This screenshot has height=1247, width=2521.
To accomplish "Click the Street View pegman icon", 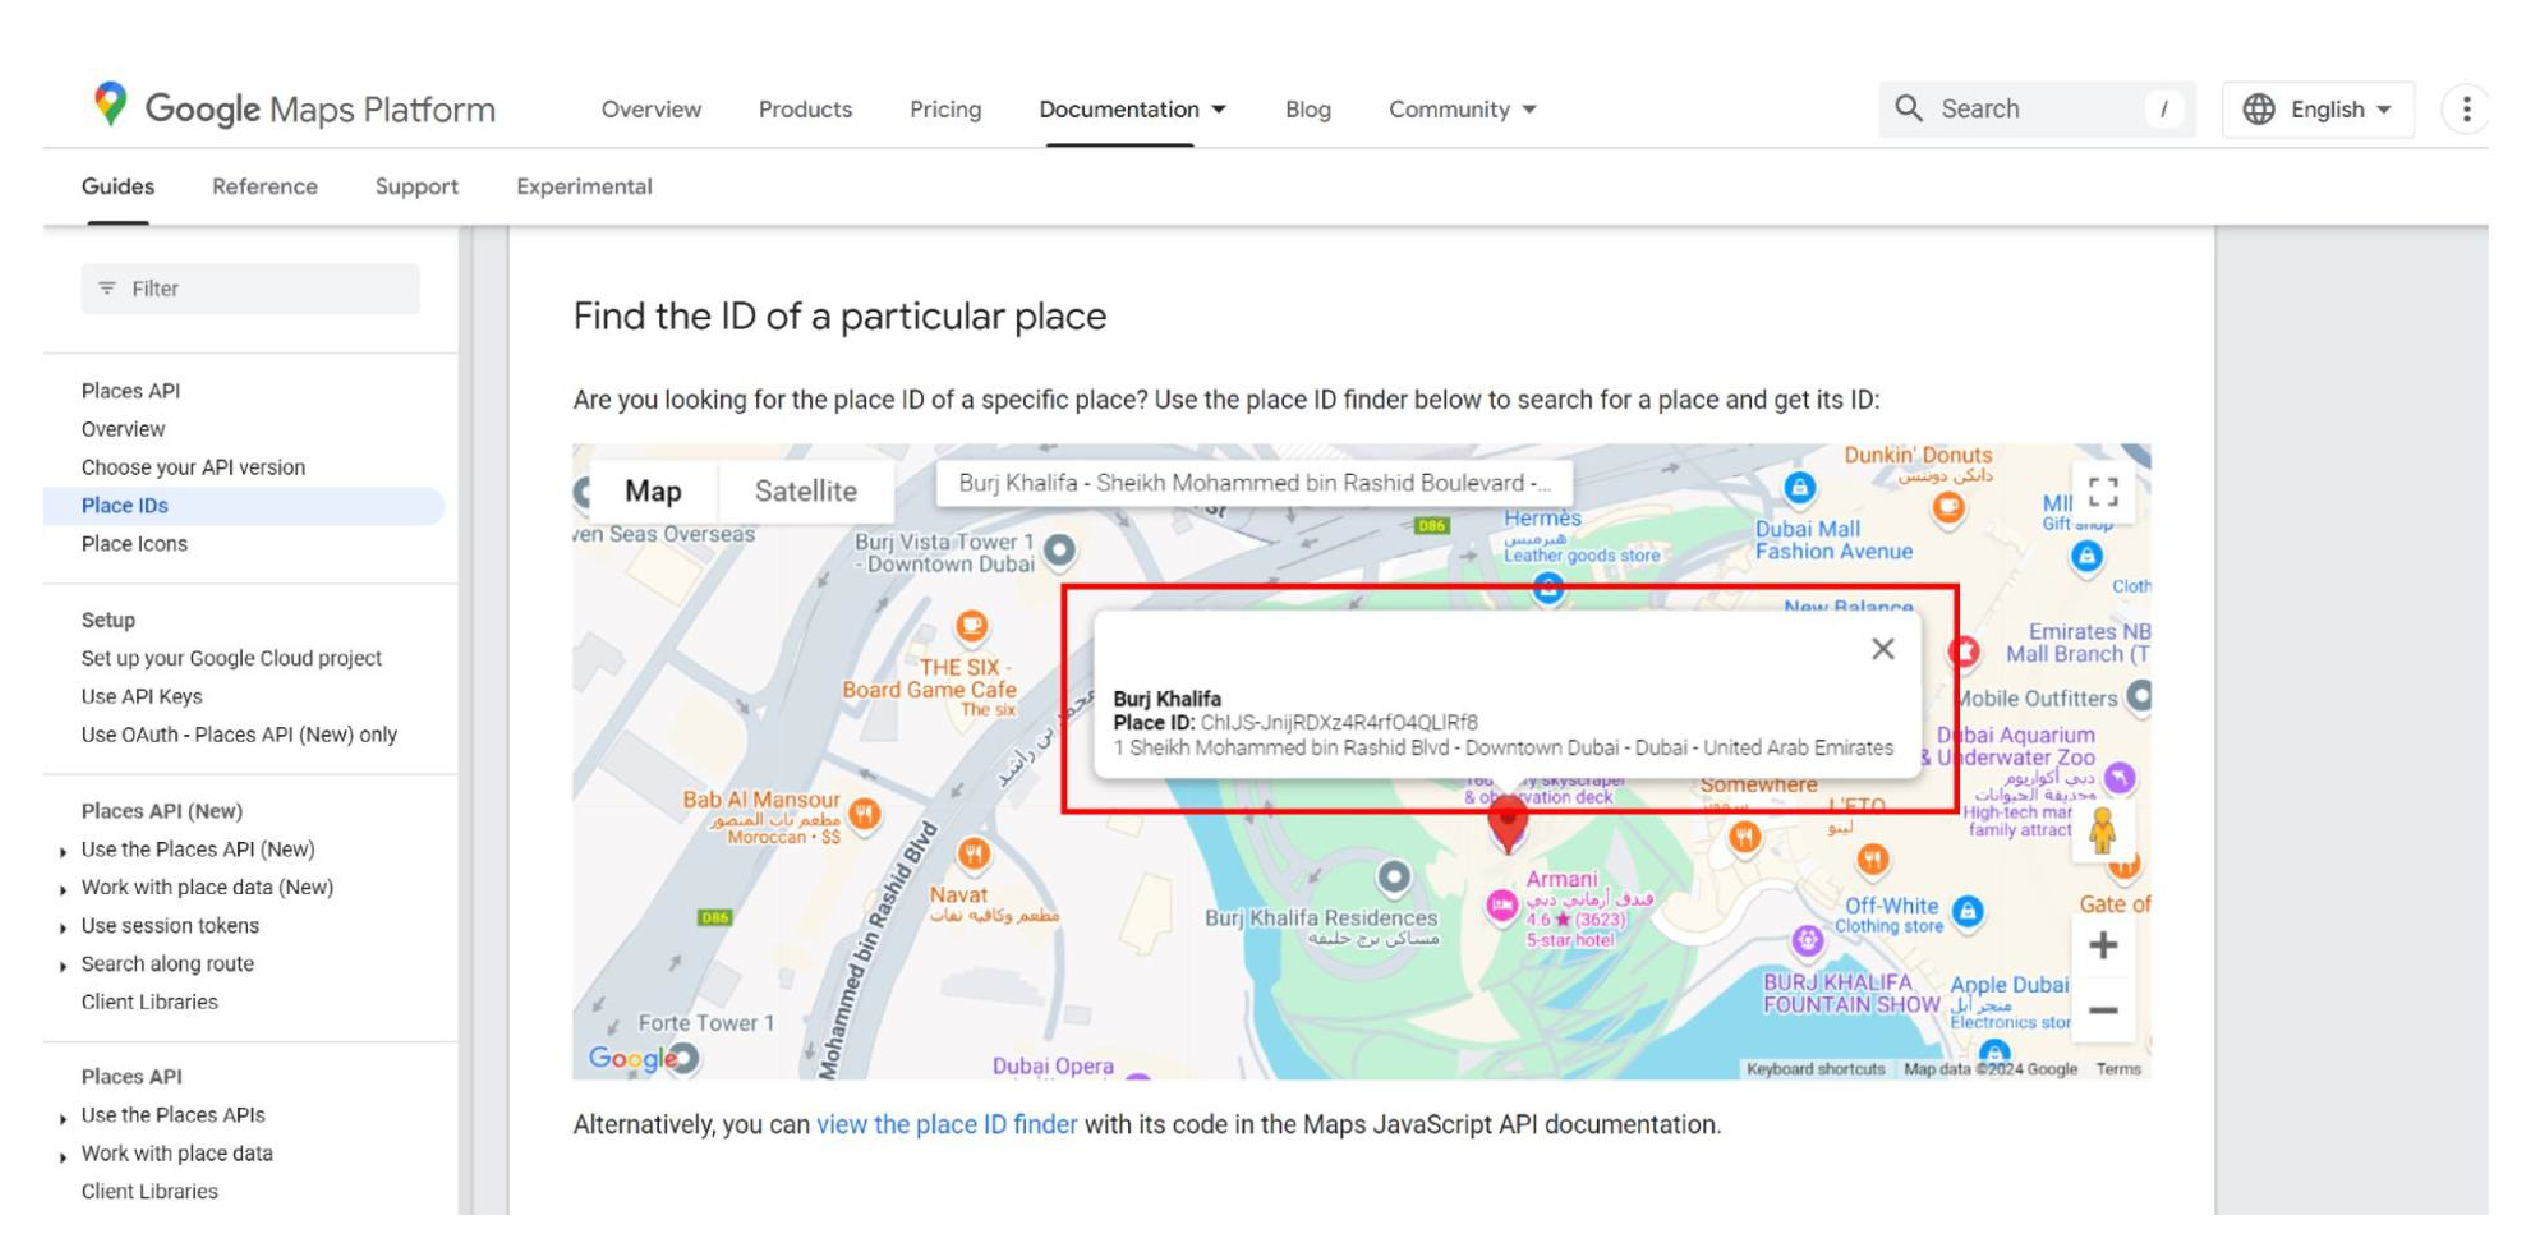I will click(2102, 830).
